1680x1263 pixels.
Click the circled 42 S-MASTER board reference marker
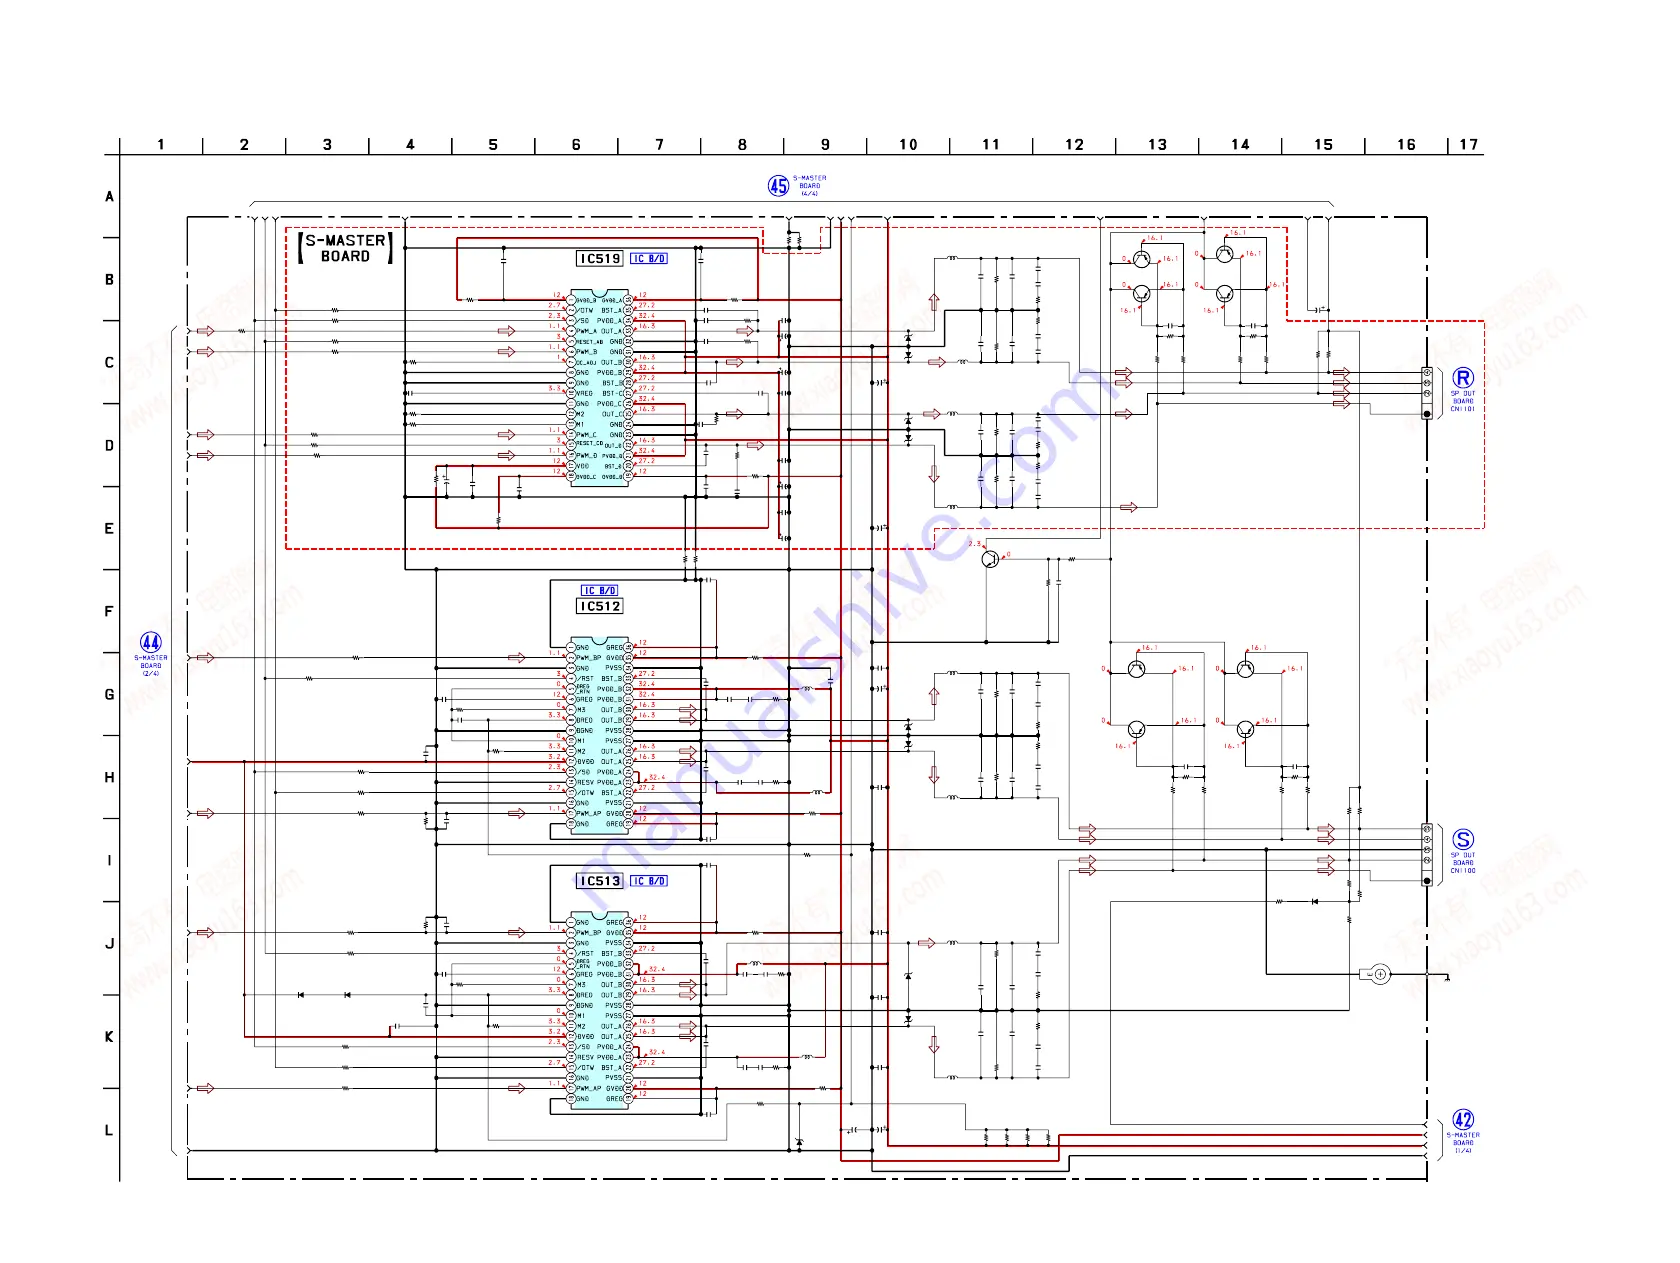click(1463, 1120)
